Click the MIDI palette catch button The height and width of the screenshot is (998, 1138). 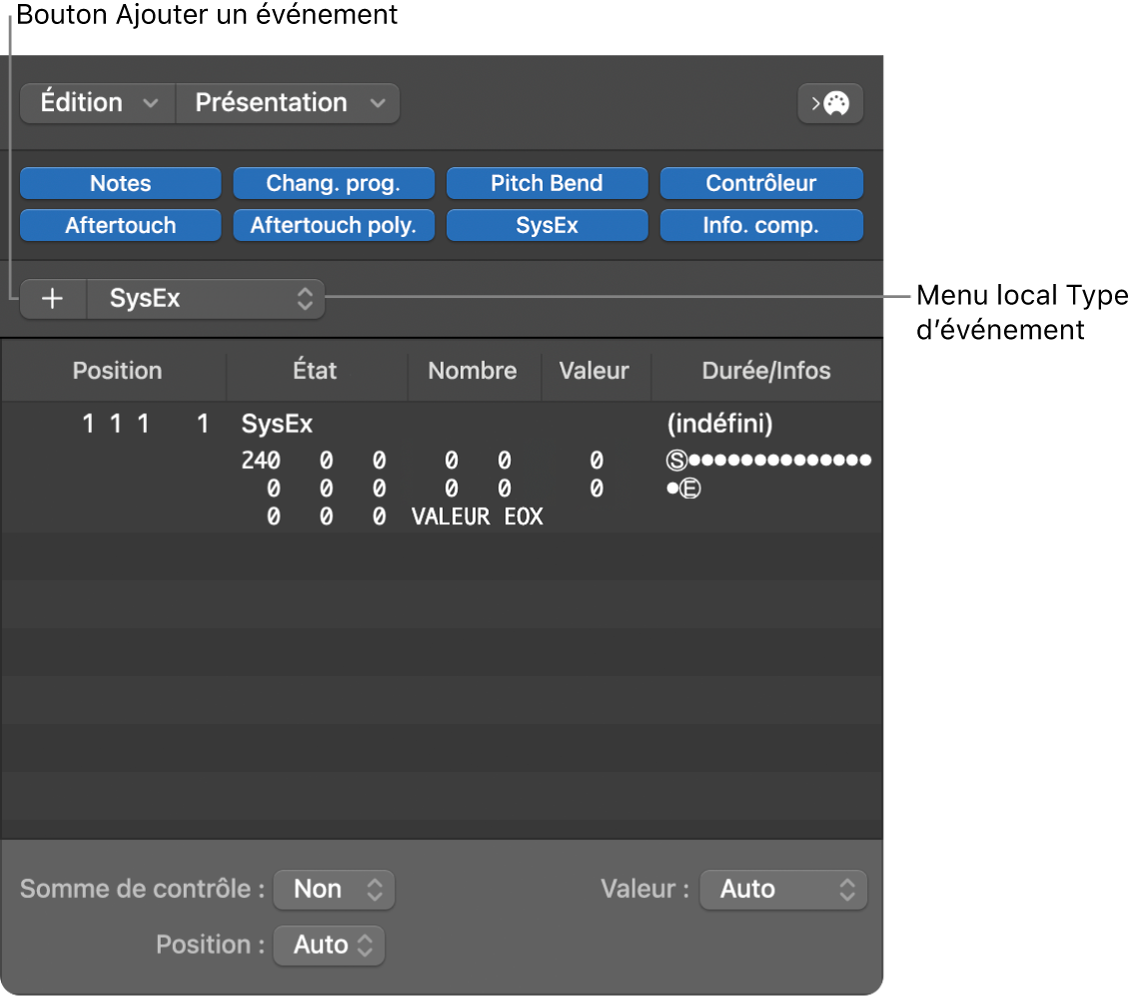tap(830, 103)
